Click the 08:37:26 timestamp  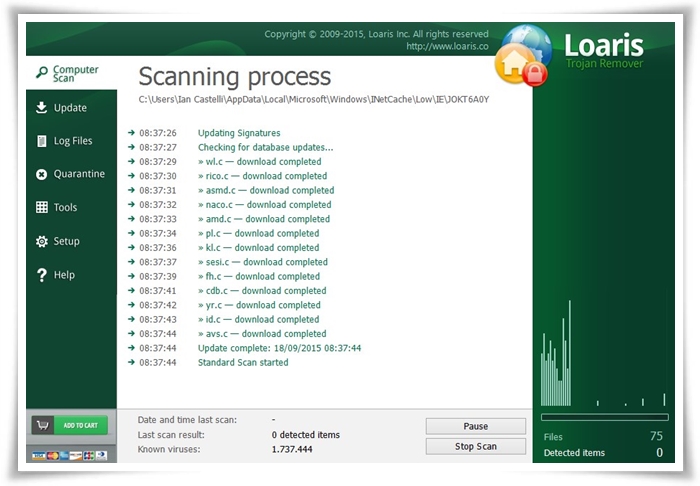coord(158,133)
